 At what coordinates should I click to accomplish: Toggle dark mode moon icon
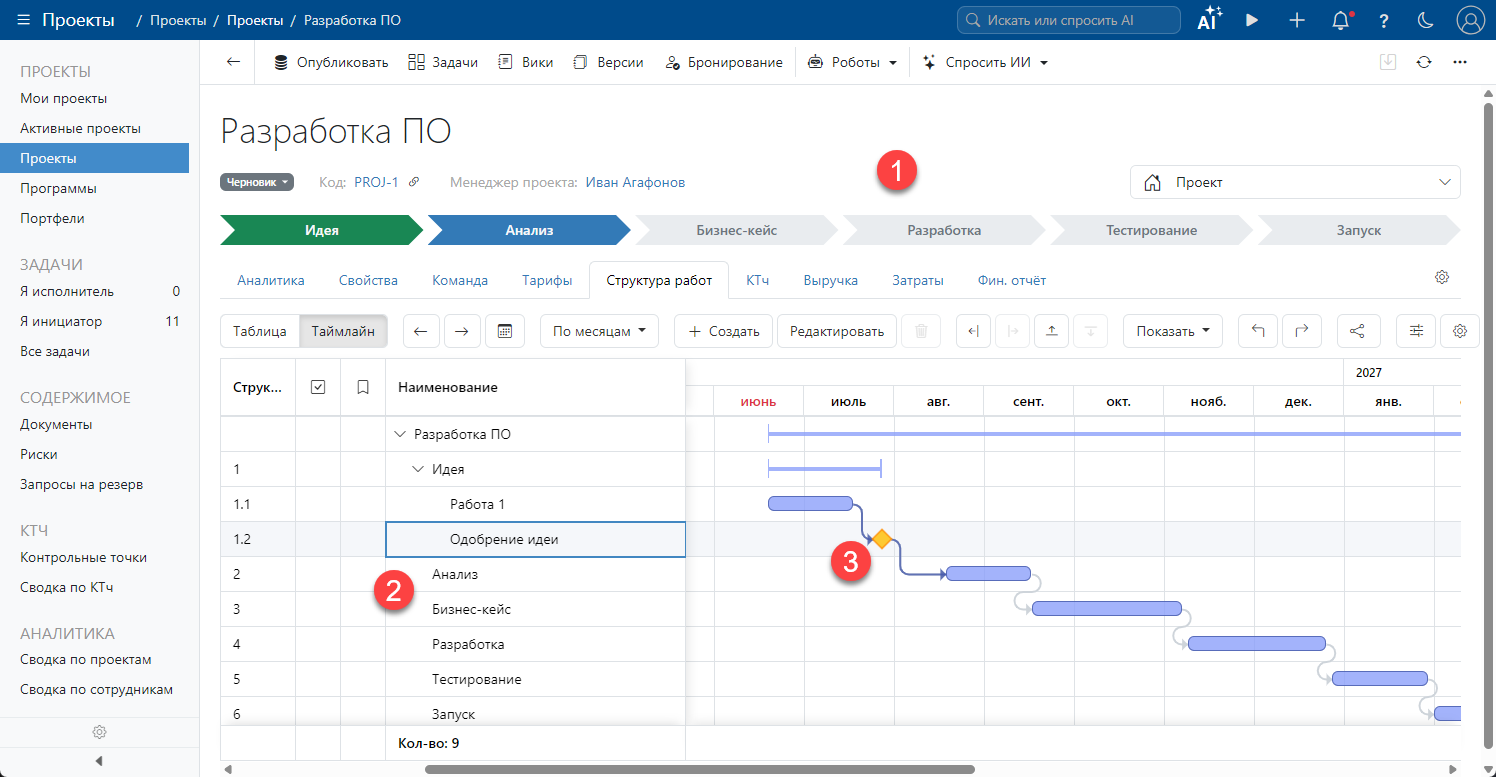click(1427, 20)
